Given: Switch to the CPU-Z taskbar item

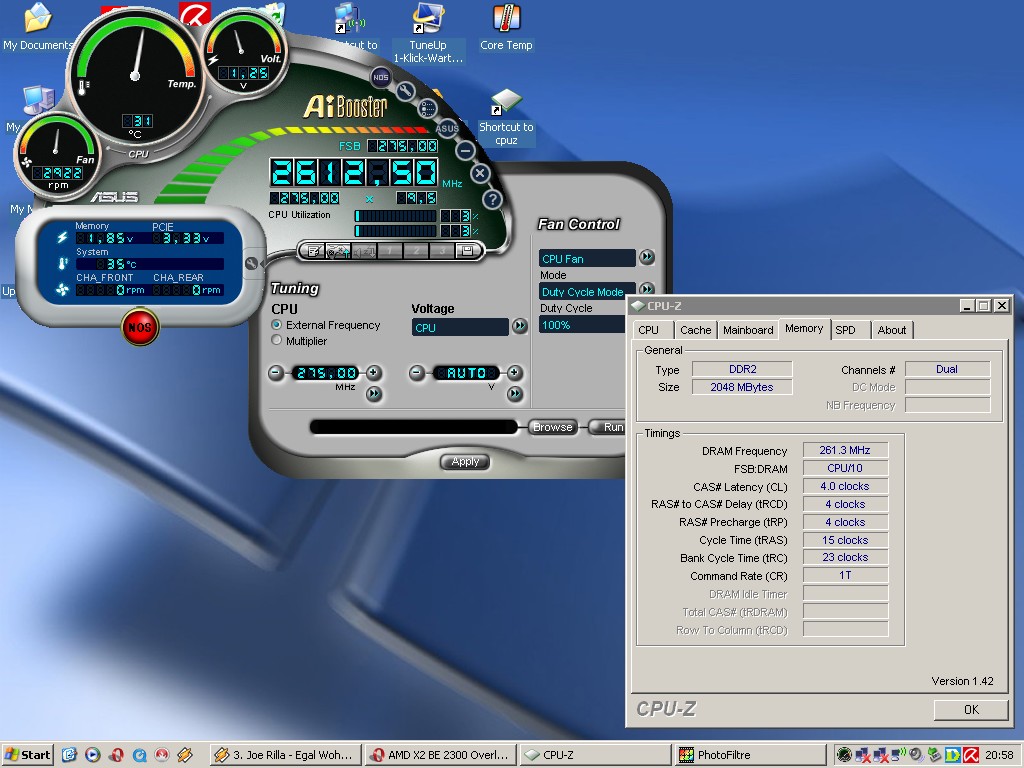Looking at the screenshot, I should click(595, 755).
